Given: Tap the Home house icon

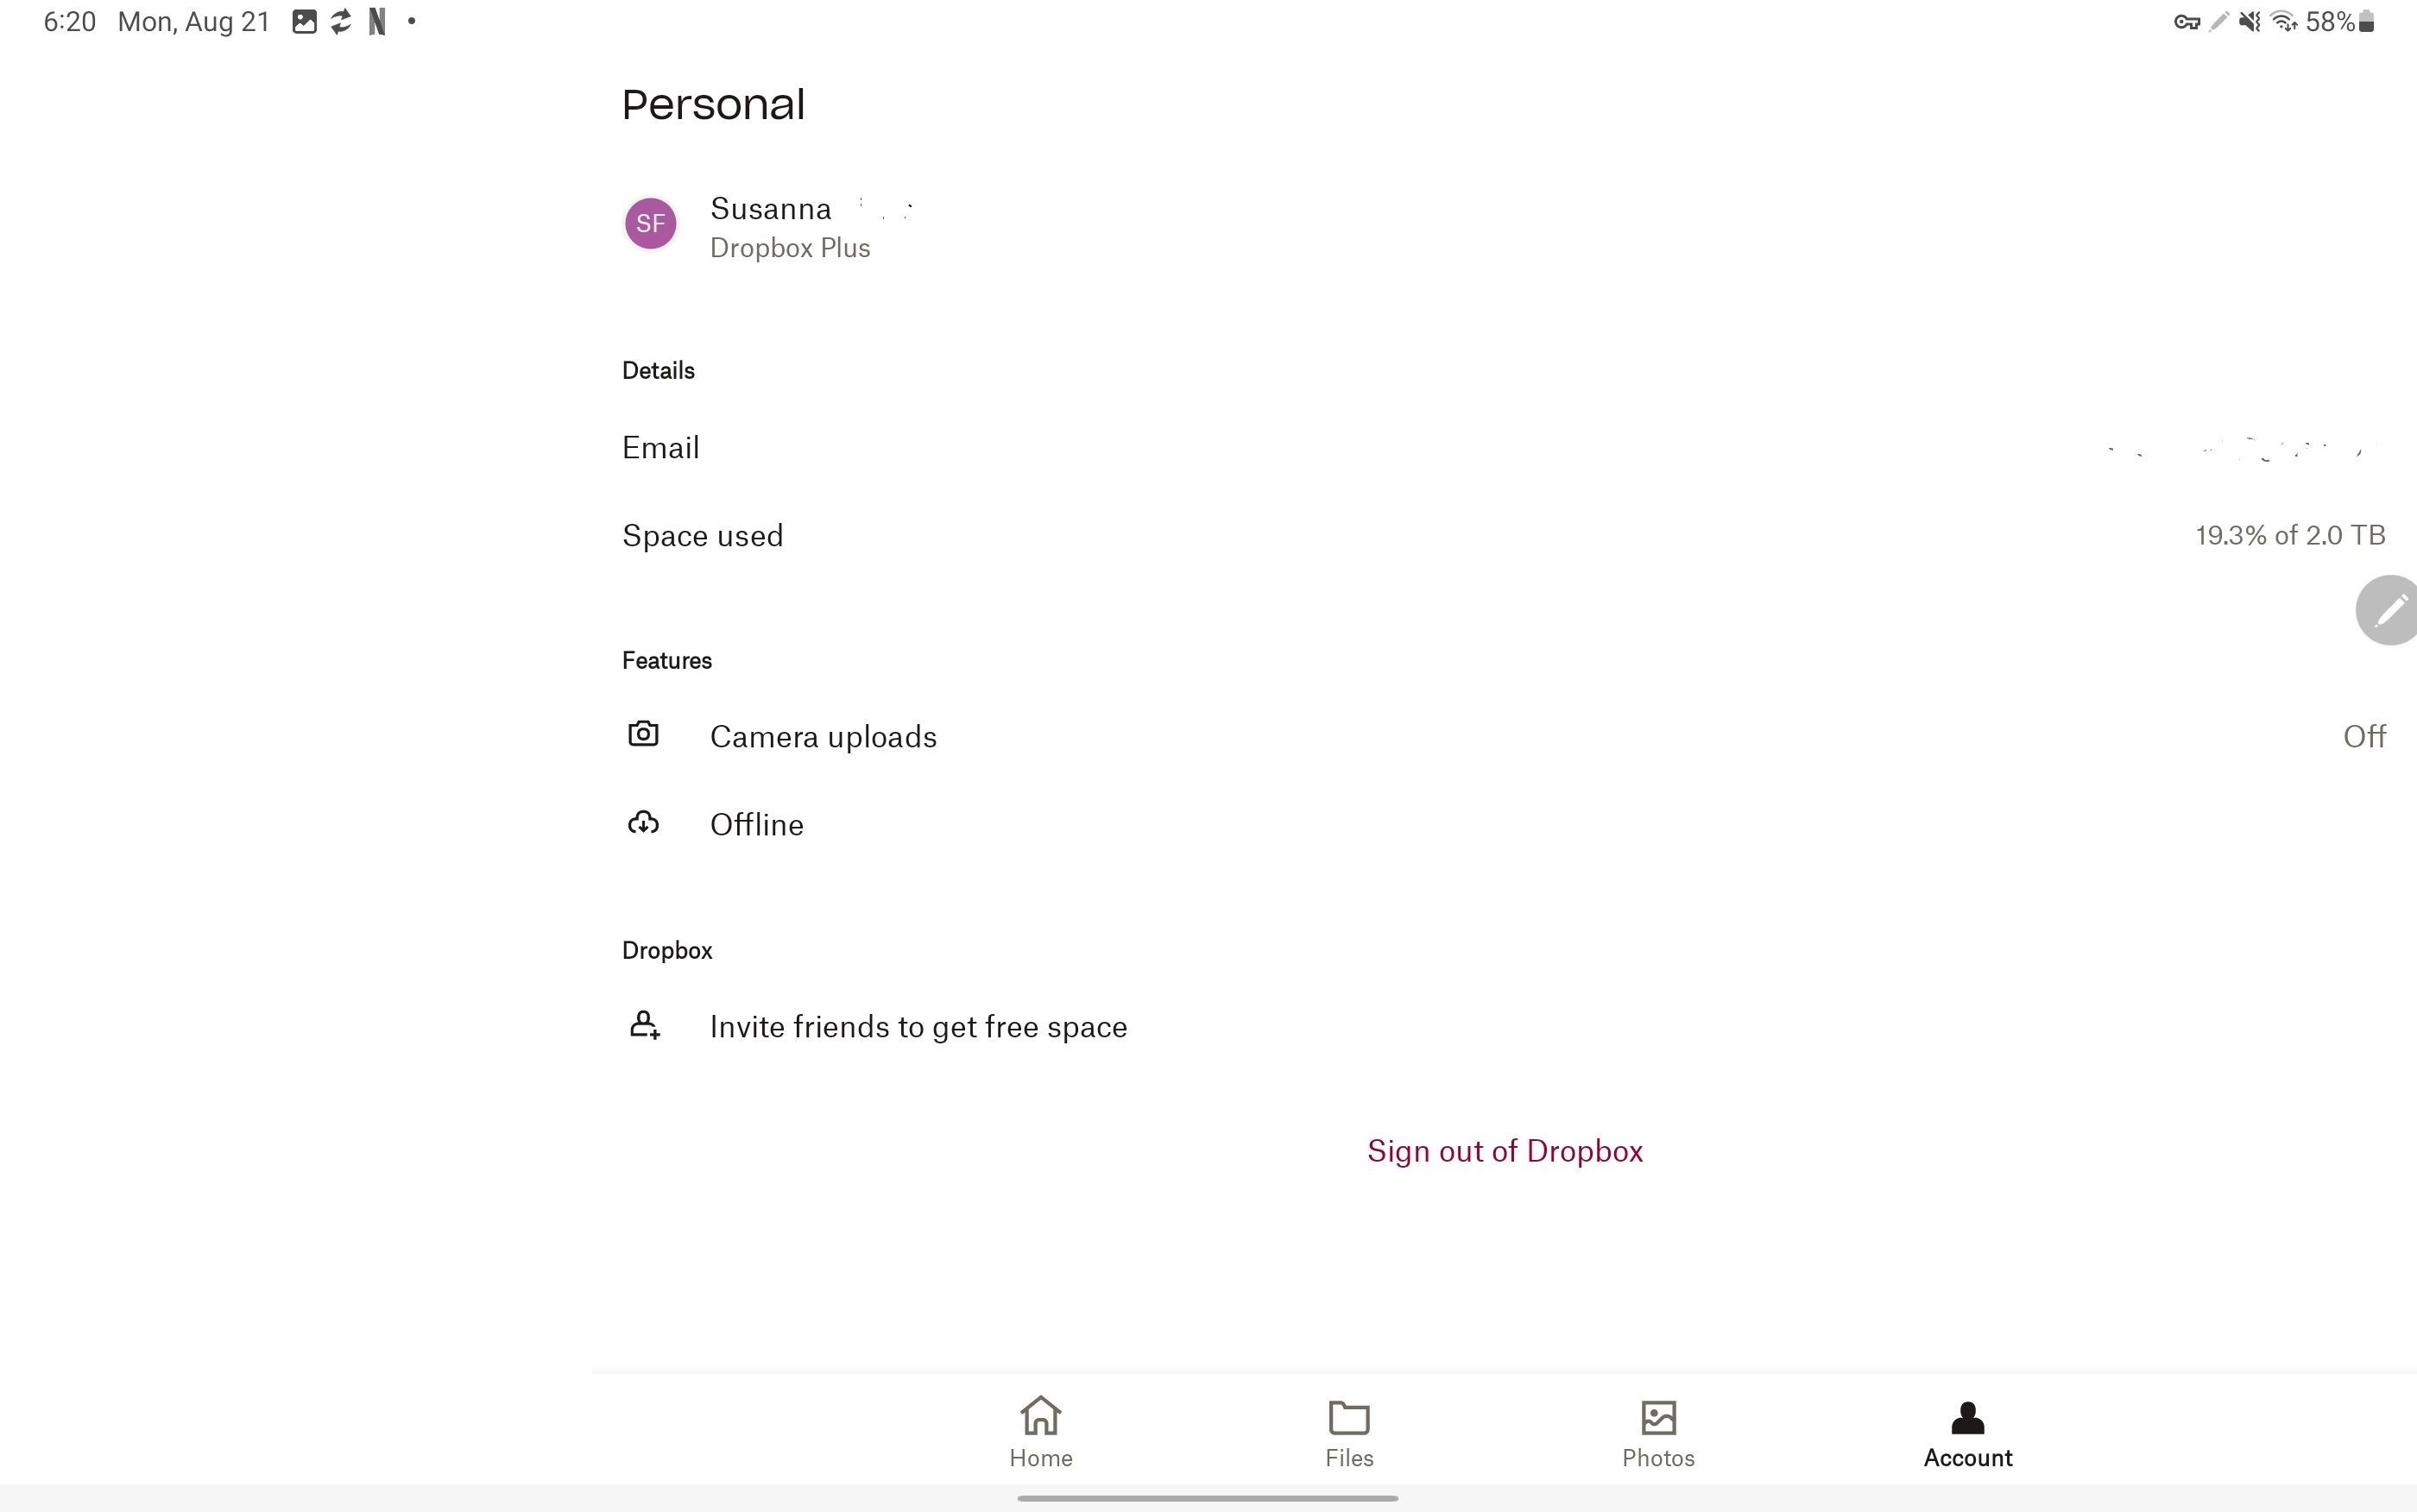Looking at the screenshot, I should pos(1040,1416).
